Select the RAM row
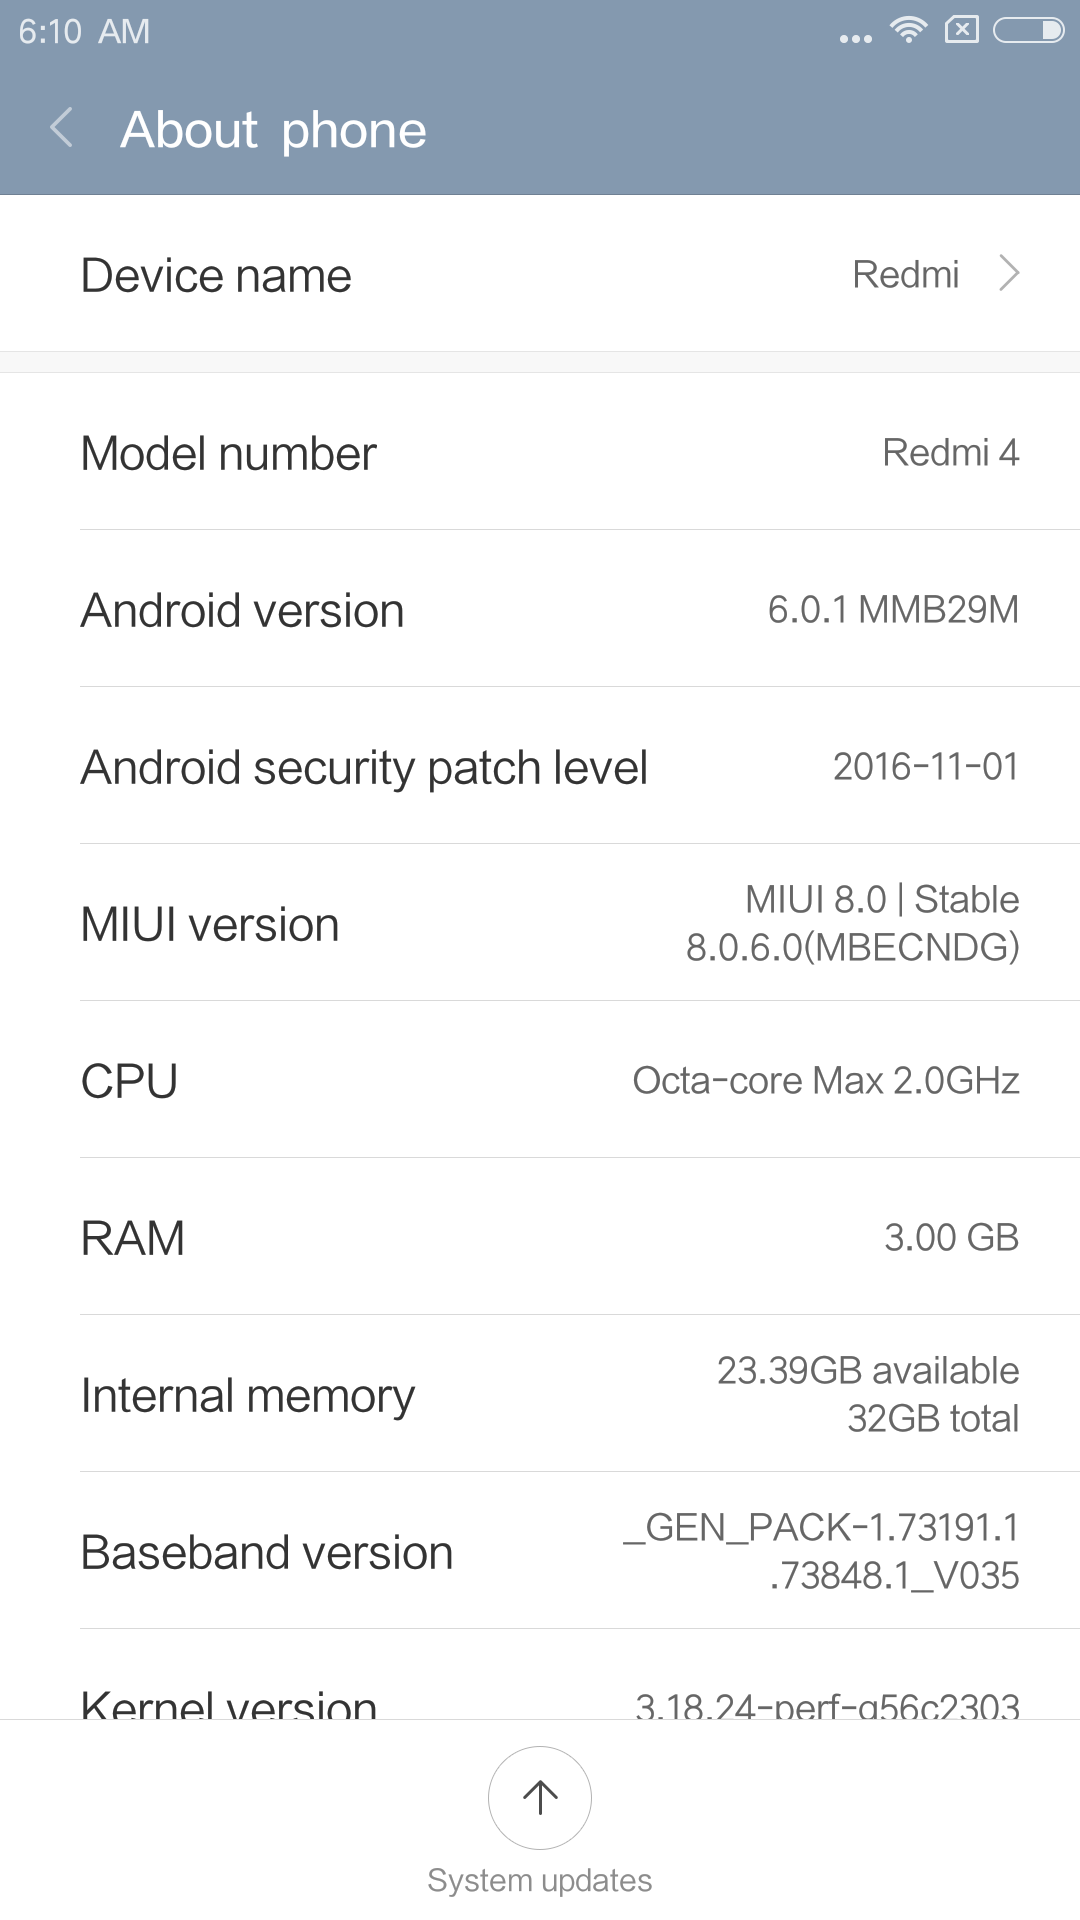Screen dimensions: 1080x1920 click(x=540, y=1238)
